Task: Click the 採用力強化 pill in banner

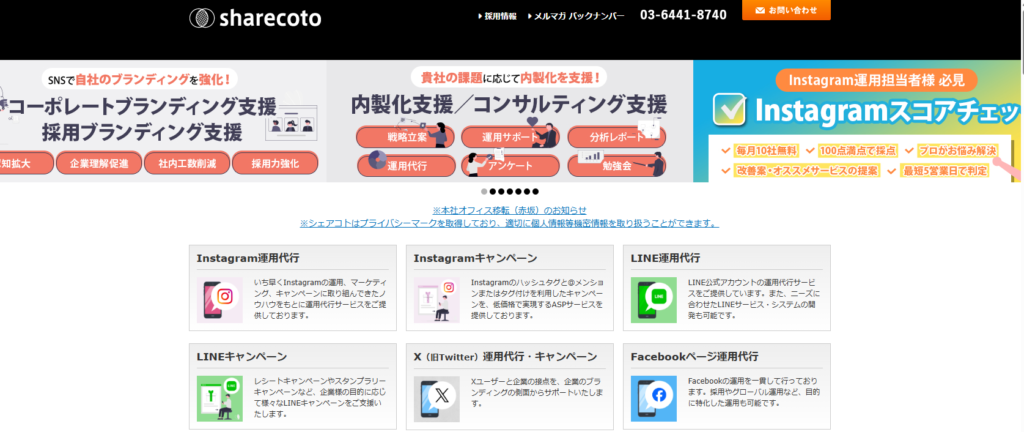Action: click(275, 163)
